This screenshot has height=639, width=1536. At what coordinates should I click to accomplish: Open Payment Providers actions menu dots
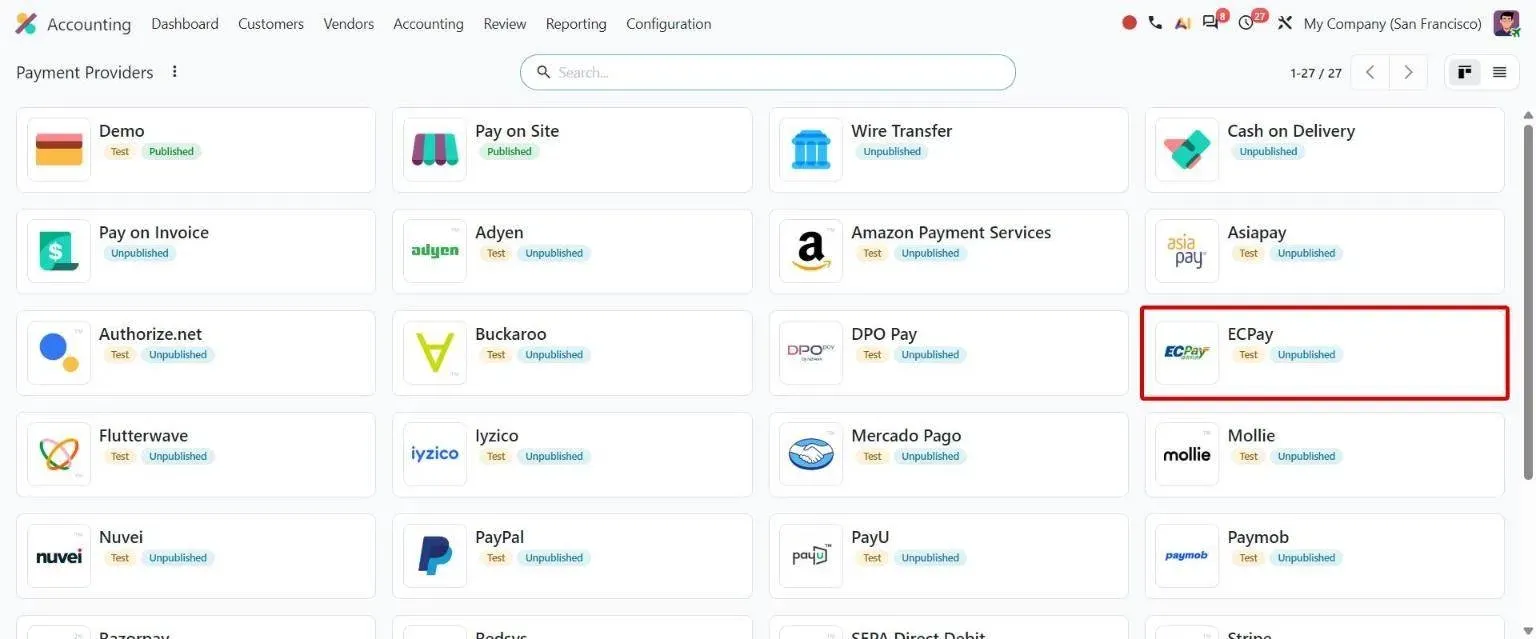(175, 72)
